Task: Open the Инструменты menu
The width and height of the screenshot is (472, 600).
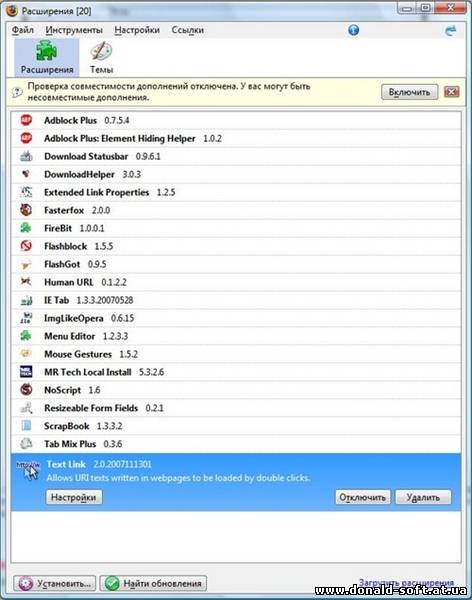Action: 74,30
